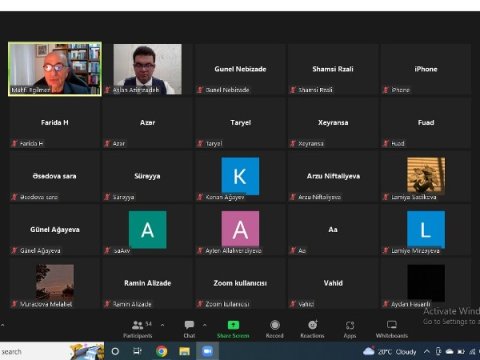Open the 20°C Cloudy weather widget
The height and width of the screenshot is (360, 480).
pos(390,351)
